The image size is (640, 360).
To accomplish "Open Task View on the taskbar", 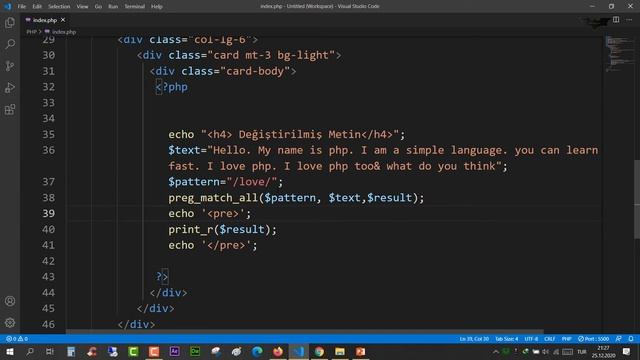I will (x=50, y=351).
